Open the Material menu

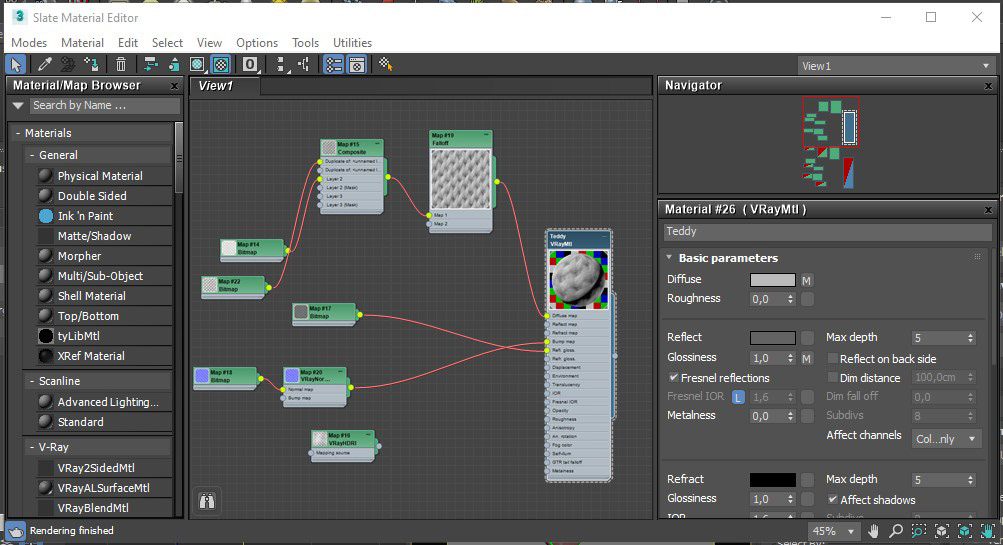click(x=82, y=42)
